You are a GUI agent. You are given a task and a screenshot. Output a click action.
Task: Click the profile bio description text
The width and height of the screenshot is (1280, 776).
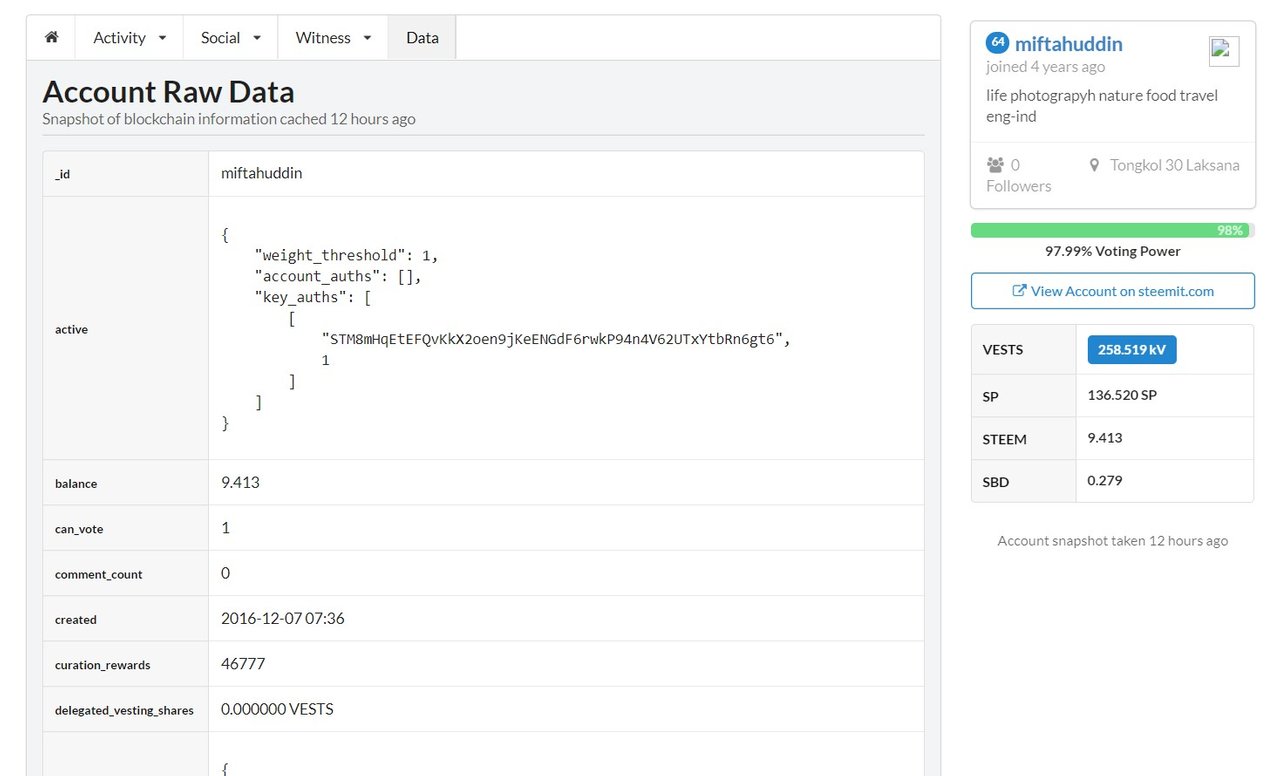pos(1102,106)
